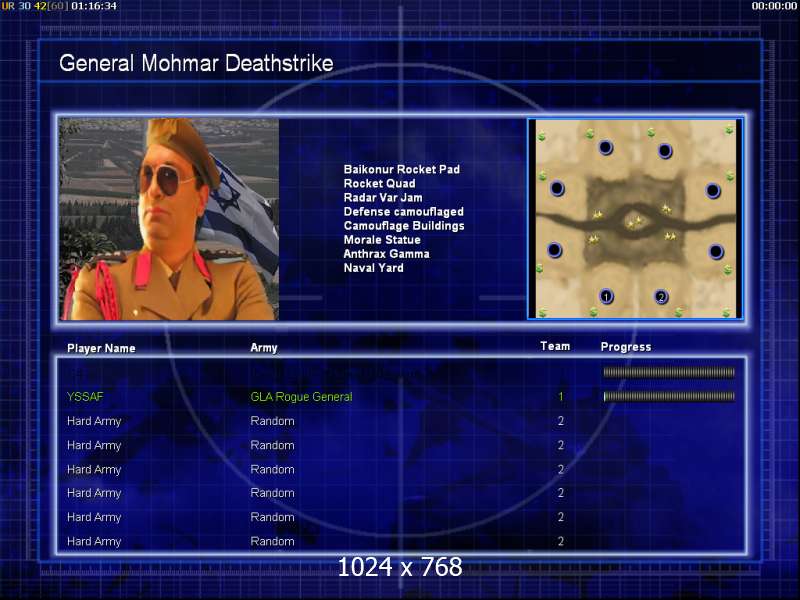Screen dimensions: 800x600
Task: Click the dollar supply icon in map's bottom-right corner
Action: click(x=727, y=312)
